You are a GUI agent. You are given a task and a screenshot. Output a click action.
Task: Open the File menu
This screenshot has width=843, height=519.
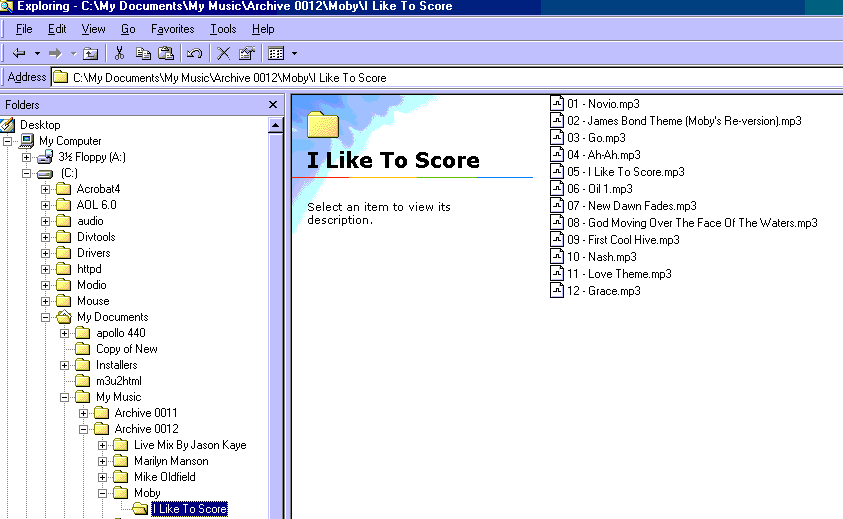point(24,29)
